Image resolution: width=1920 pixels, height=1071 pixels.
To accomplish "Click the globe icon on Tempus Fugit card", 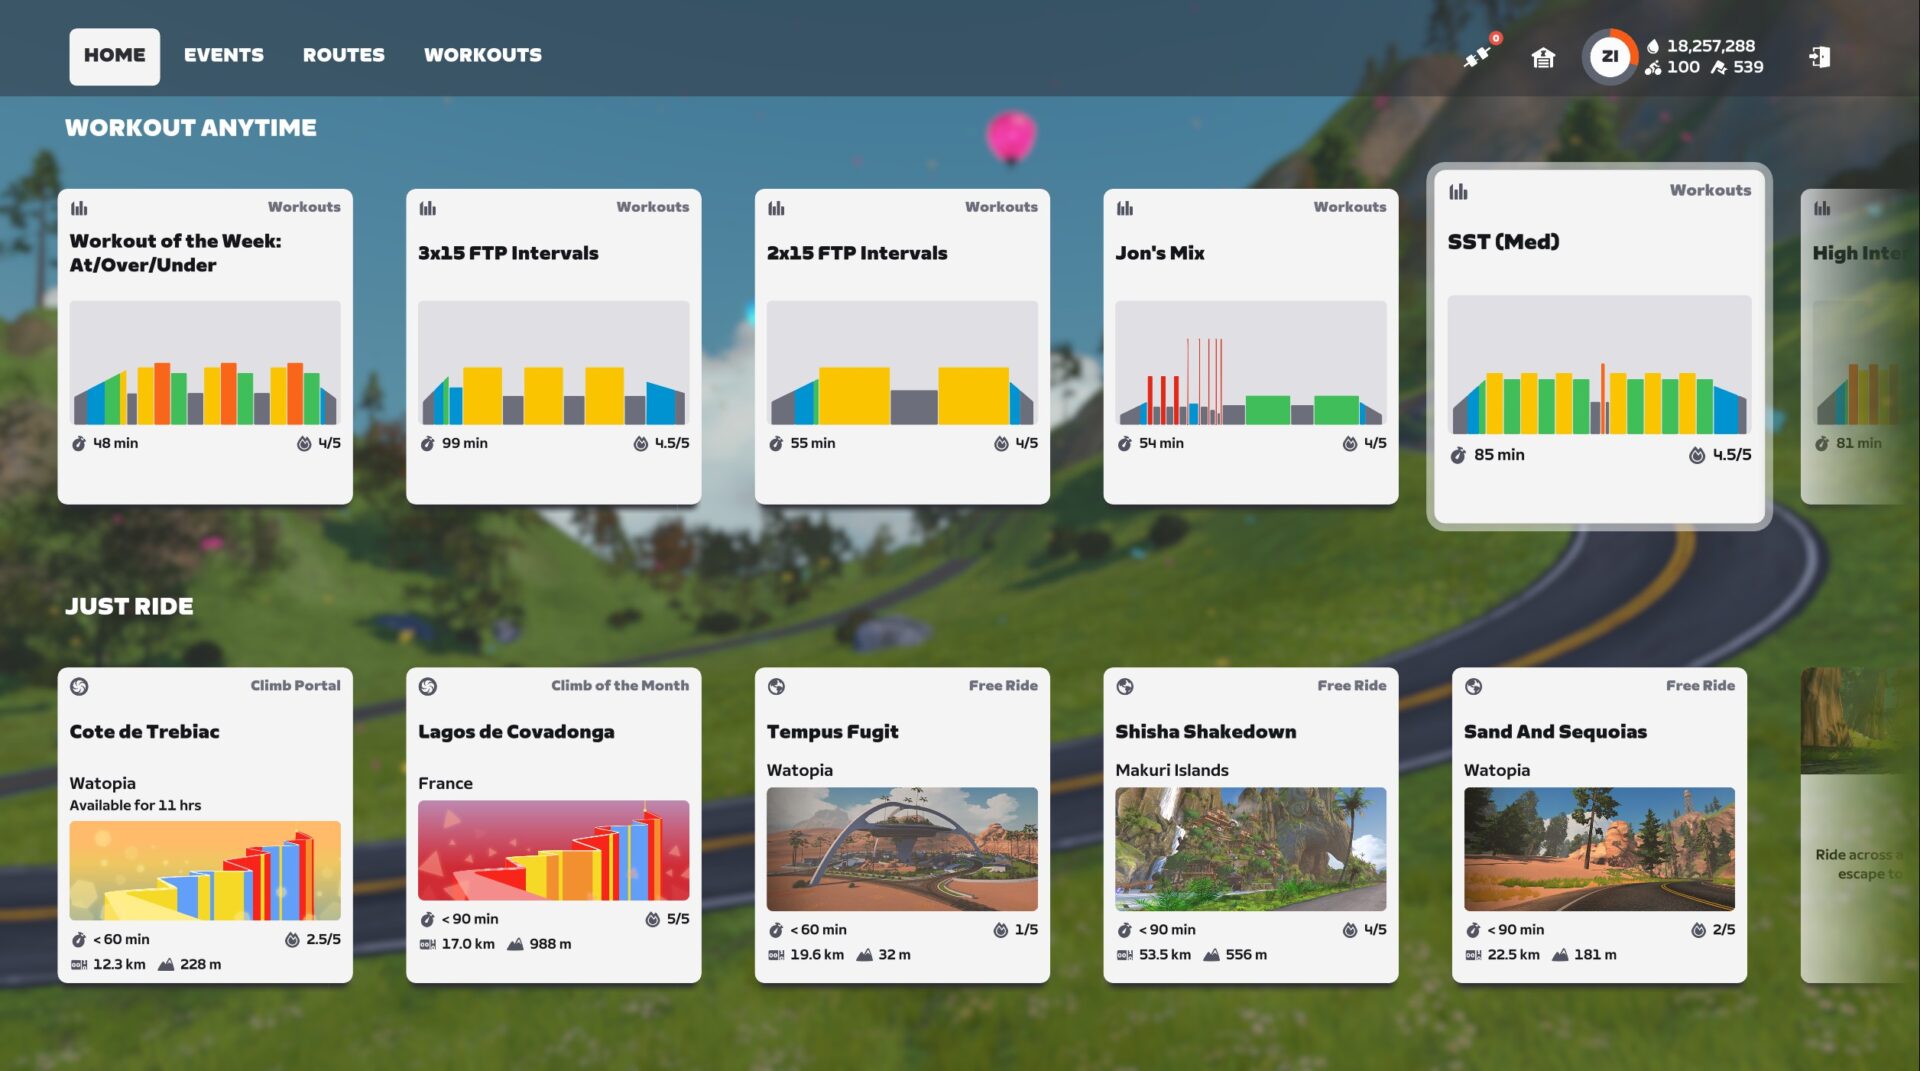I will [x=776, y=686].
